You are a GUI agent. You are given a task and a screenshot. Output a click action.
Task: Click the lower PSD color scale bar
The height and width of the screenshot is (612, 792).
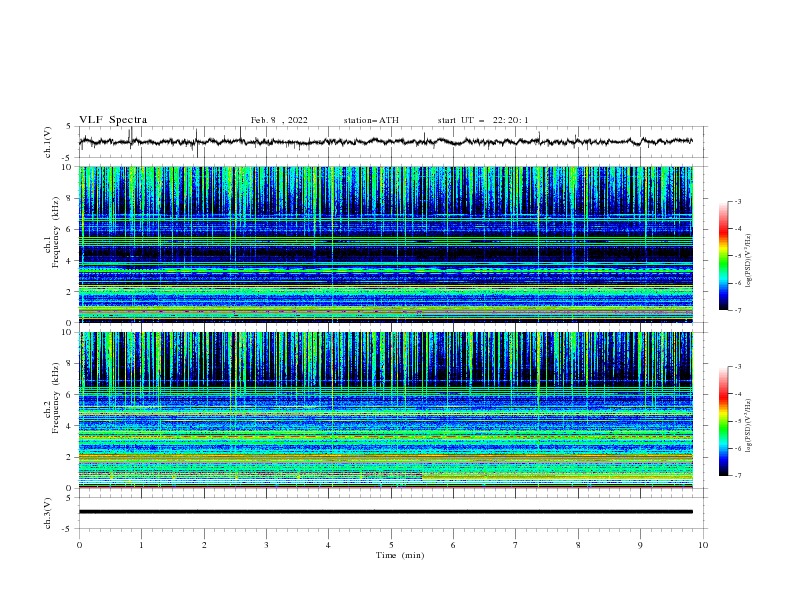(723, 421)
